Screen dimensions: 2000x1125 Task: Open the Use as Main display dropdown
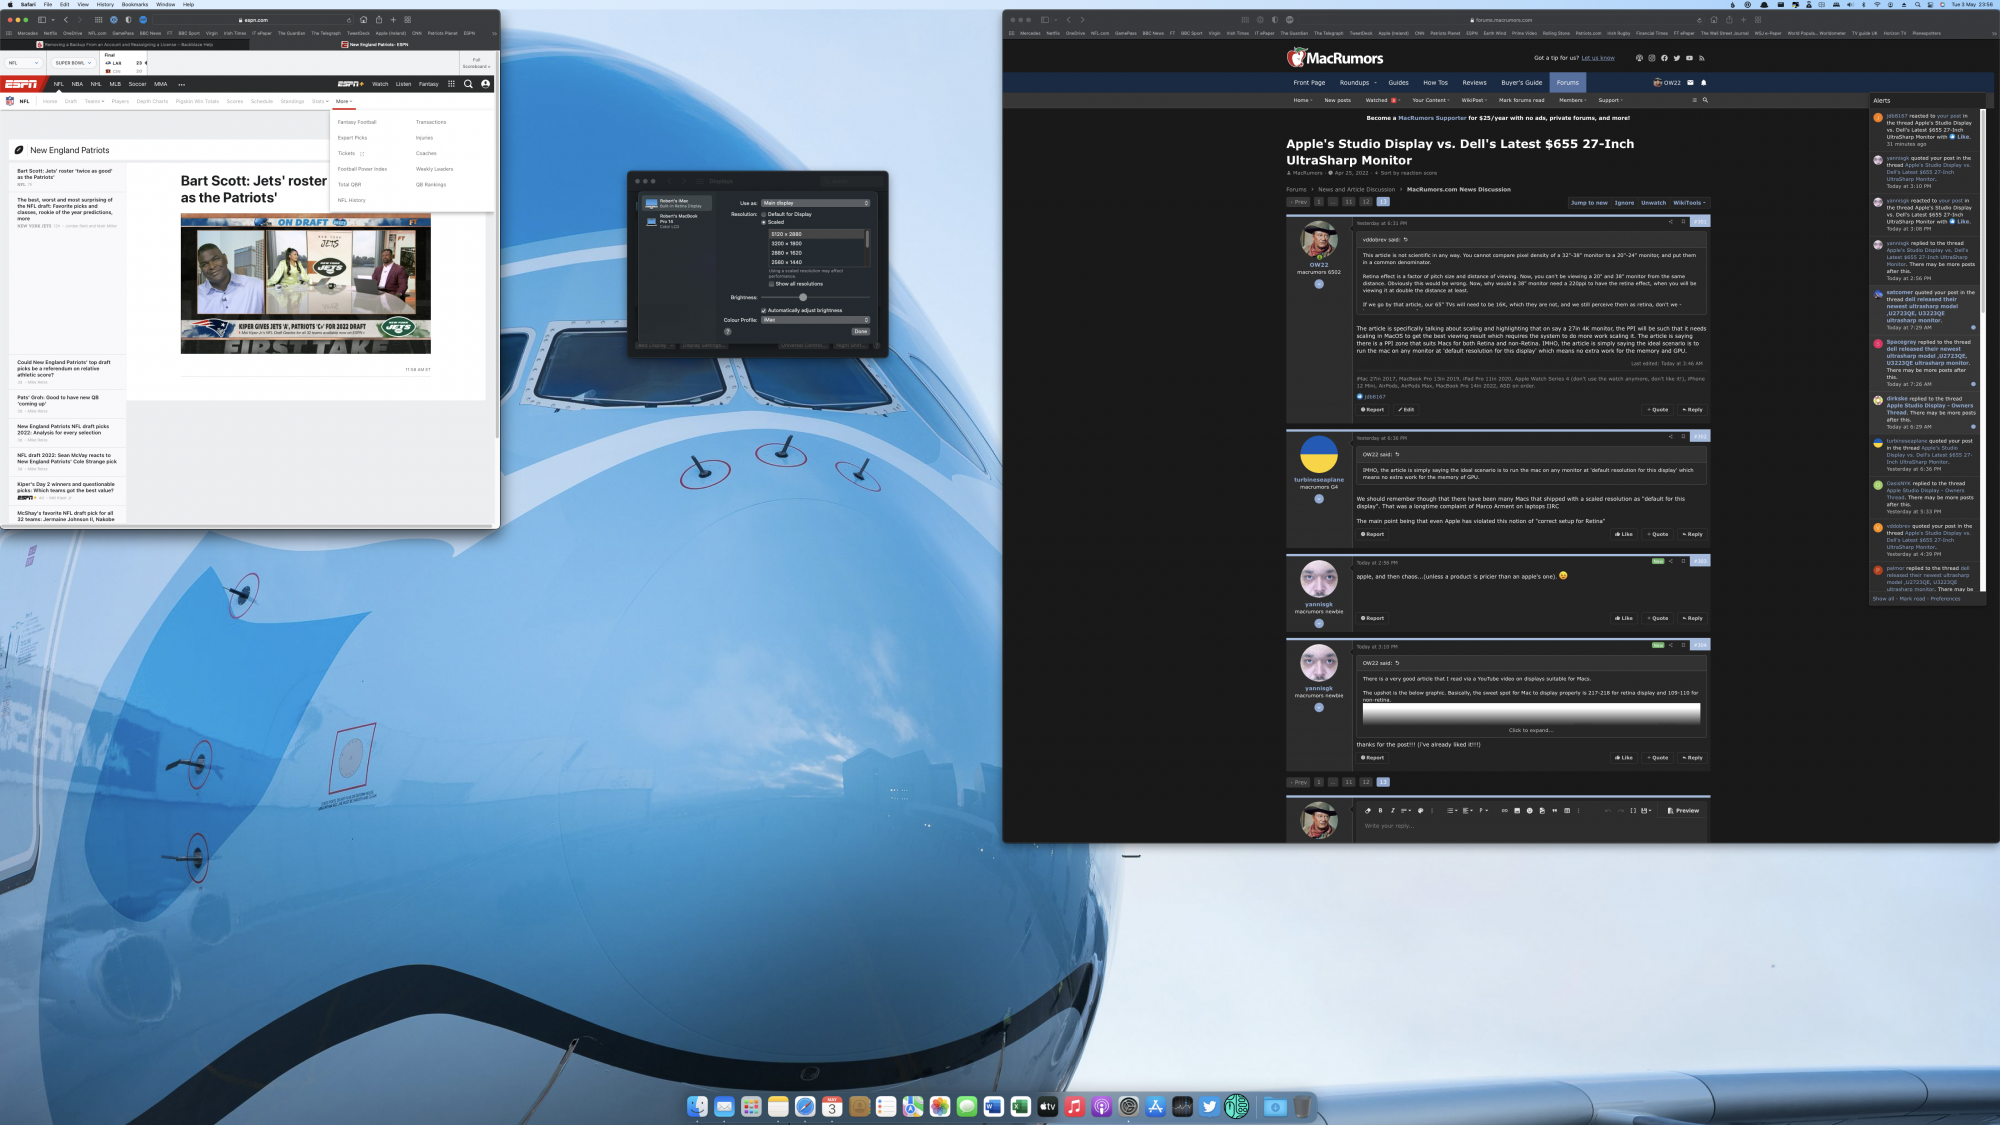815,203
